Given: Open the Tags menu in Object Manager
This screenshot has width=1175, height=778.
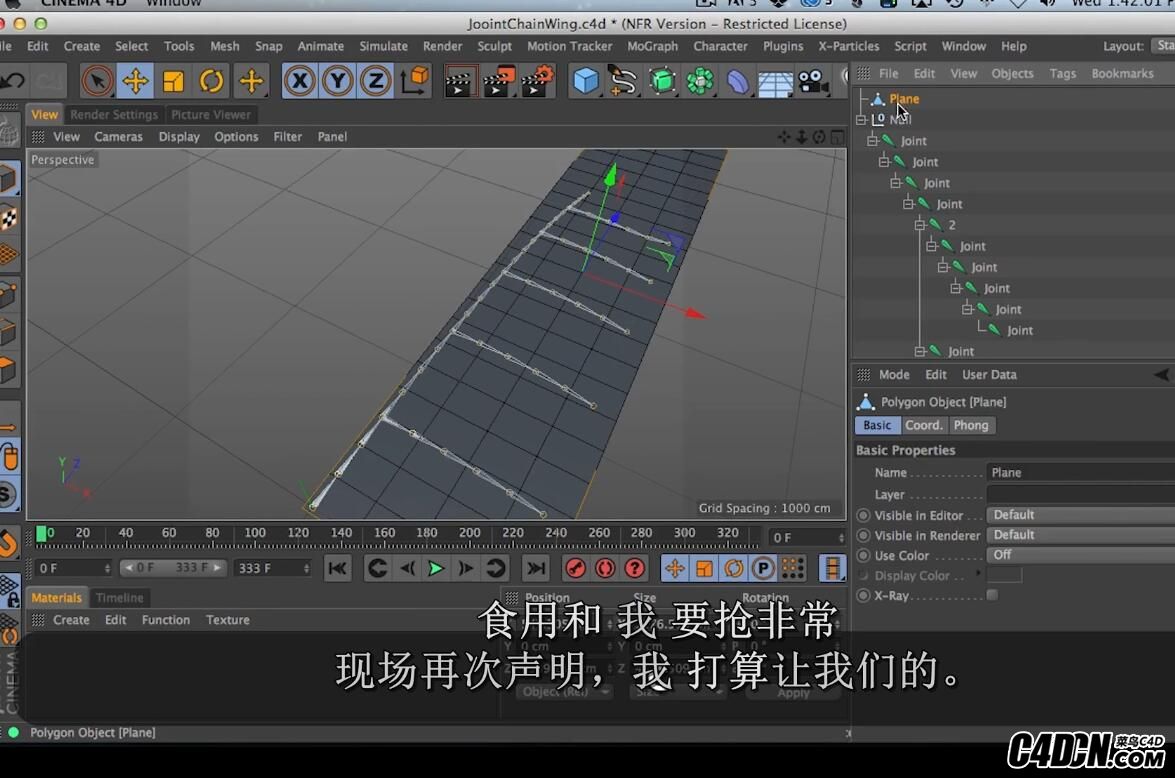Looking at the screenshot, I should 1062,73.
